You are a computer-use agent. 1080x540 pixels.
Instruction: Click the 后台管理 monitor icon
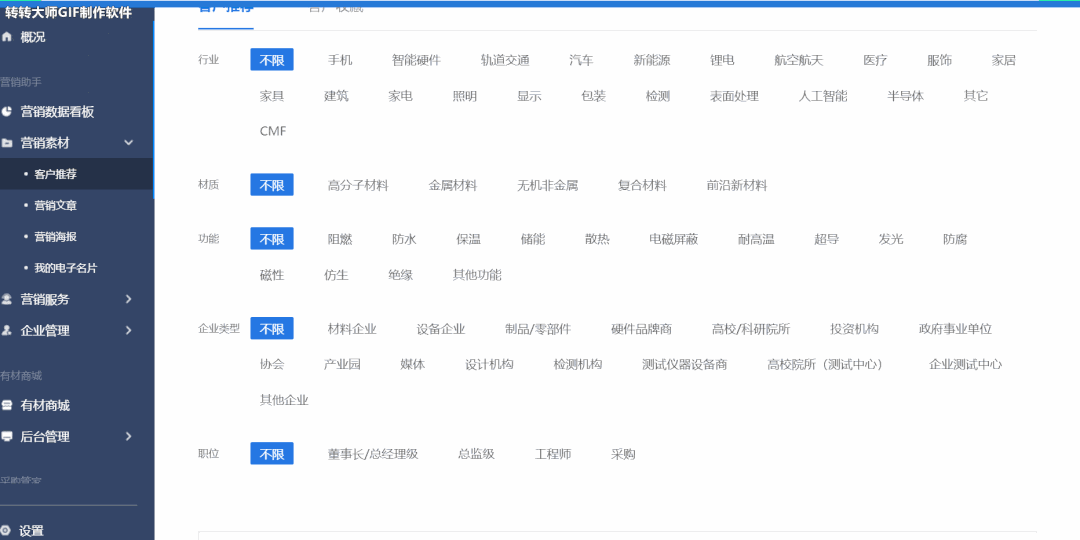point(6,436)
